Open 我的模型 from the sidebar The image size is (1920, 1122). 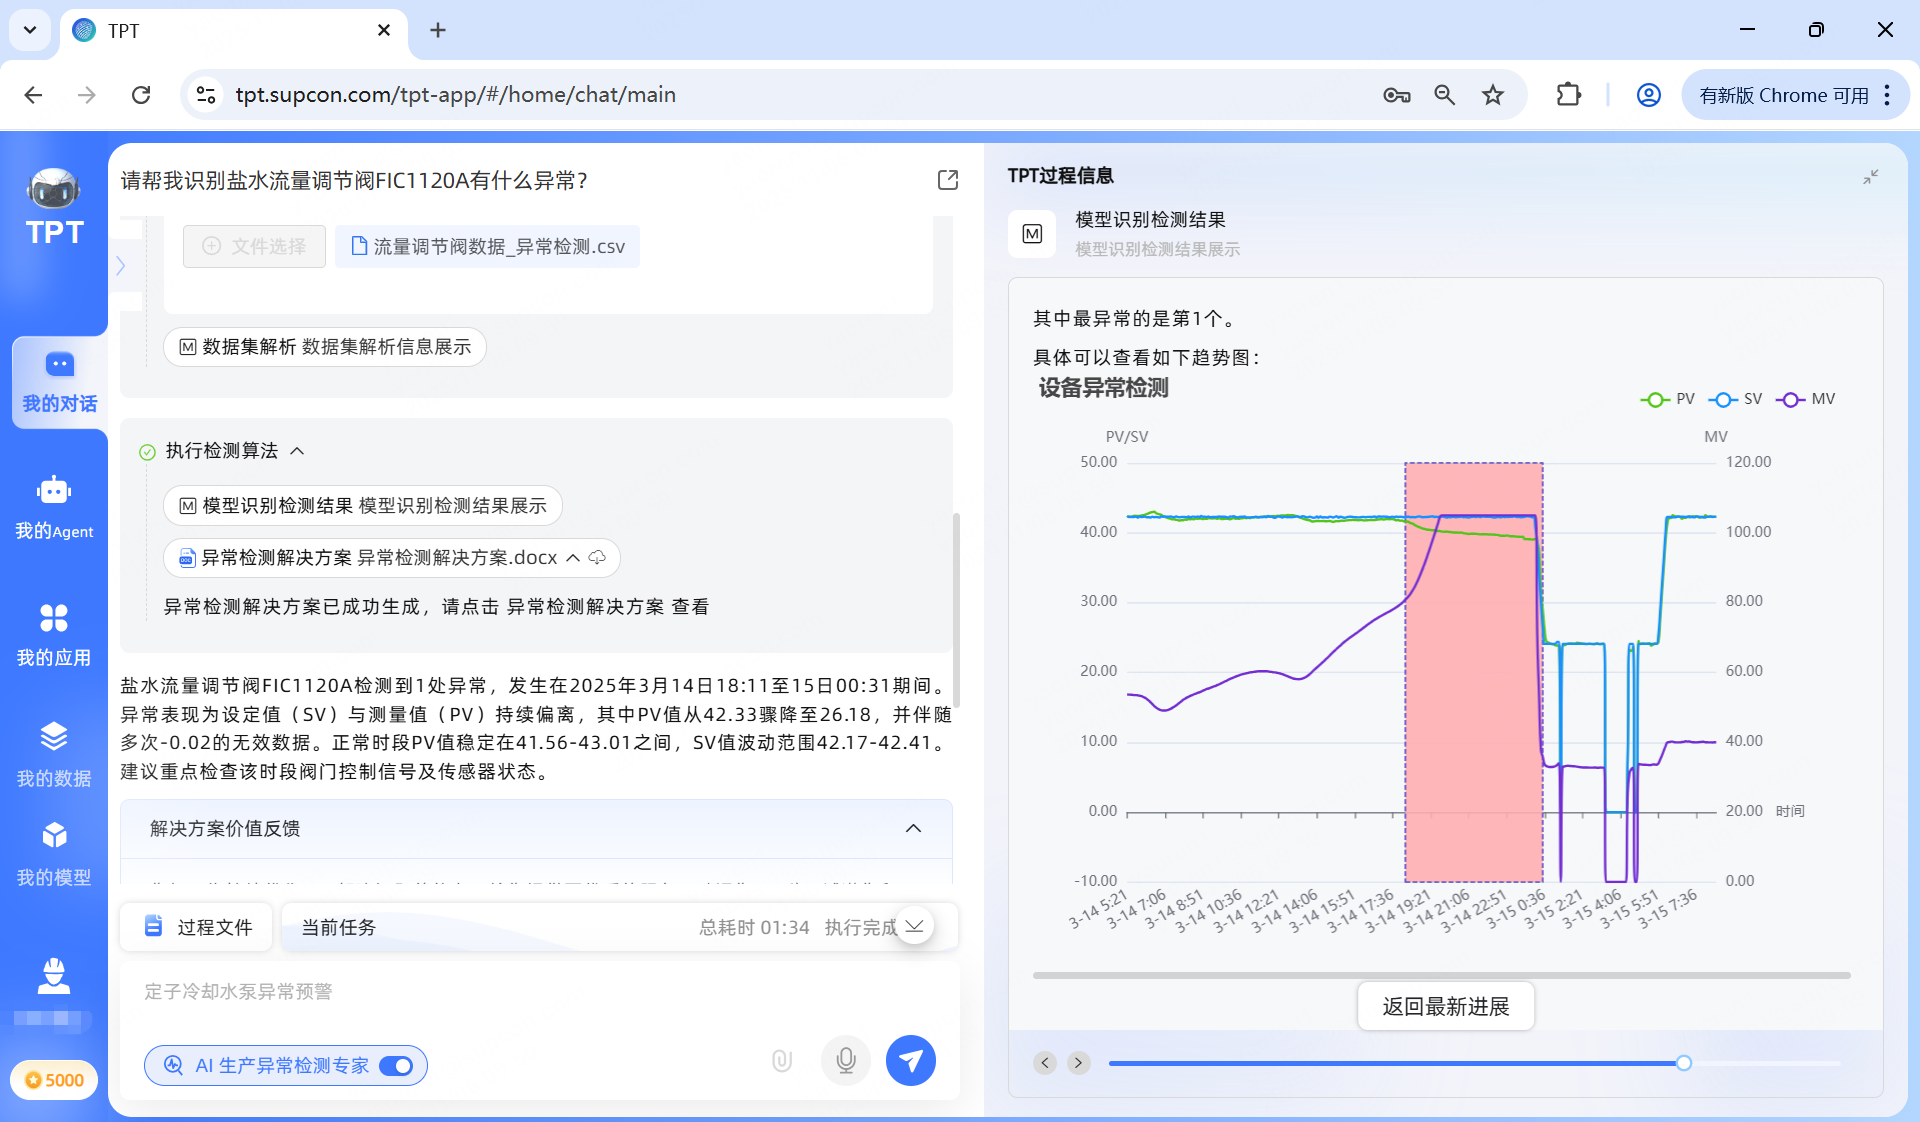coord(54,853)
